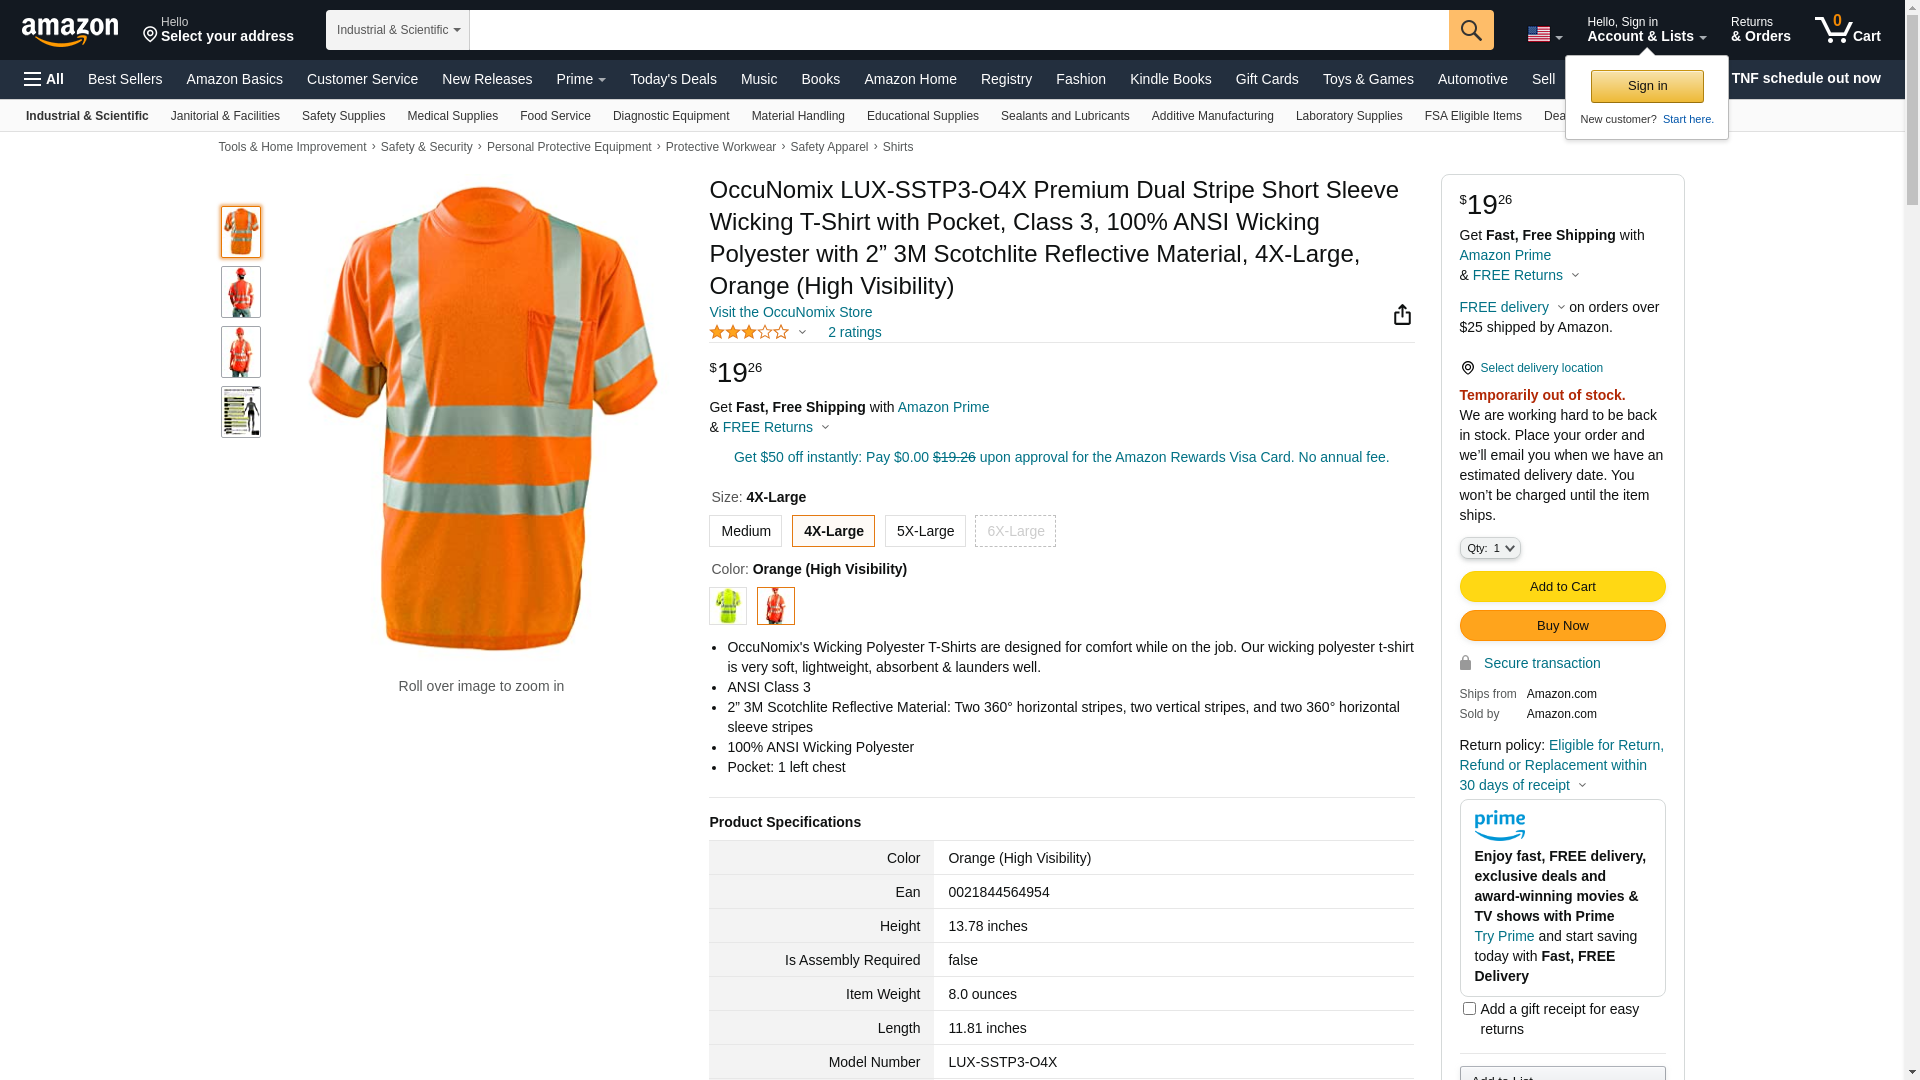The image size is (1920, 1080).
Task: Open the Qty quantity dropdown
Action: pyautogui.click(x=1489, y=548)
